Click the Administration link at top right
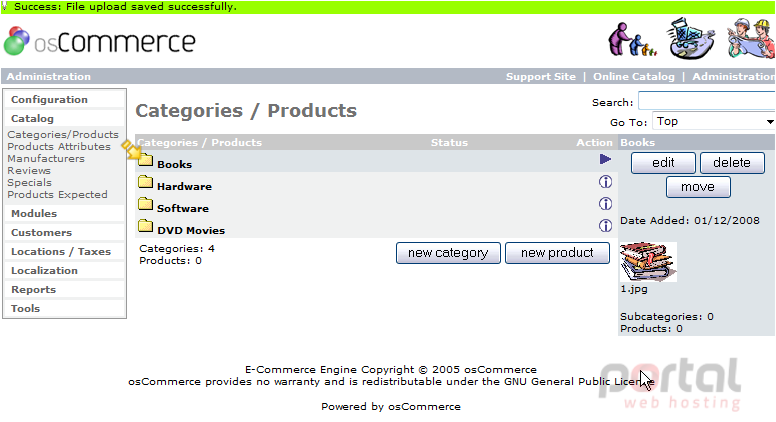This screenshot has width=776, height=422. pos(733,77)
